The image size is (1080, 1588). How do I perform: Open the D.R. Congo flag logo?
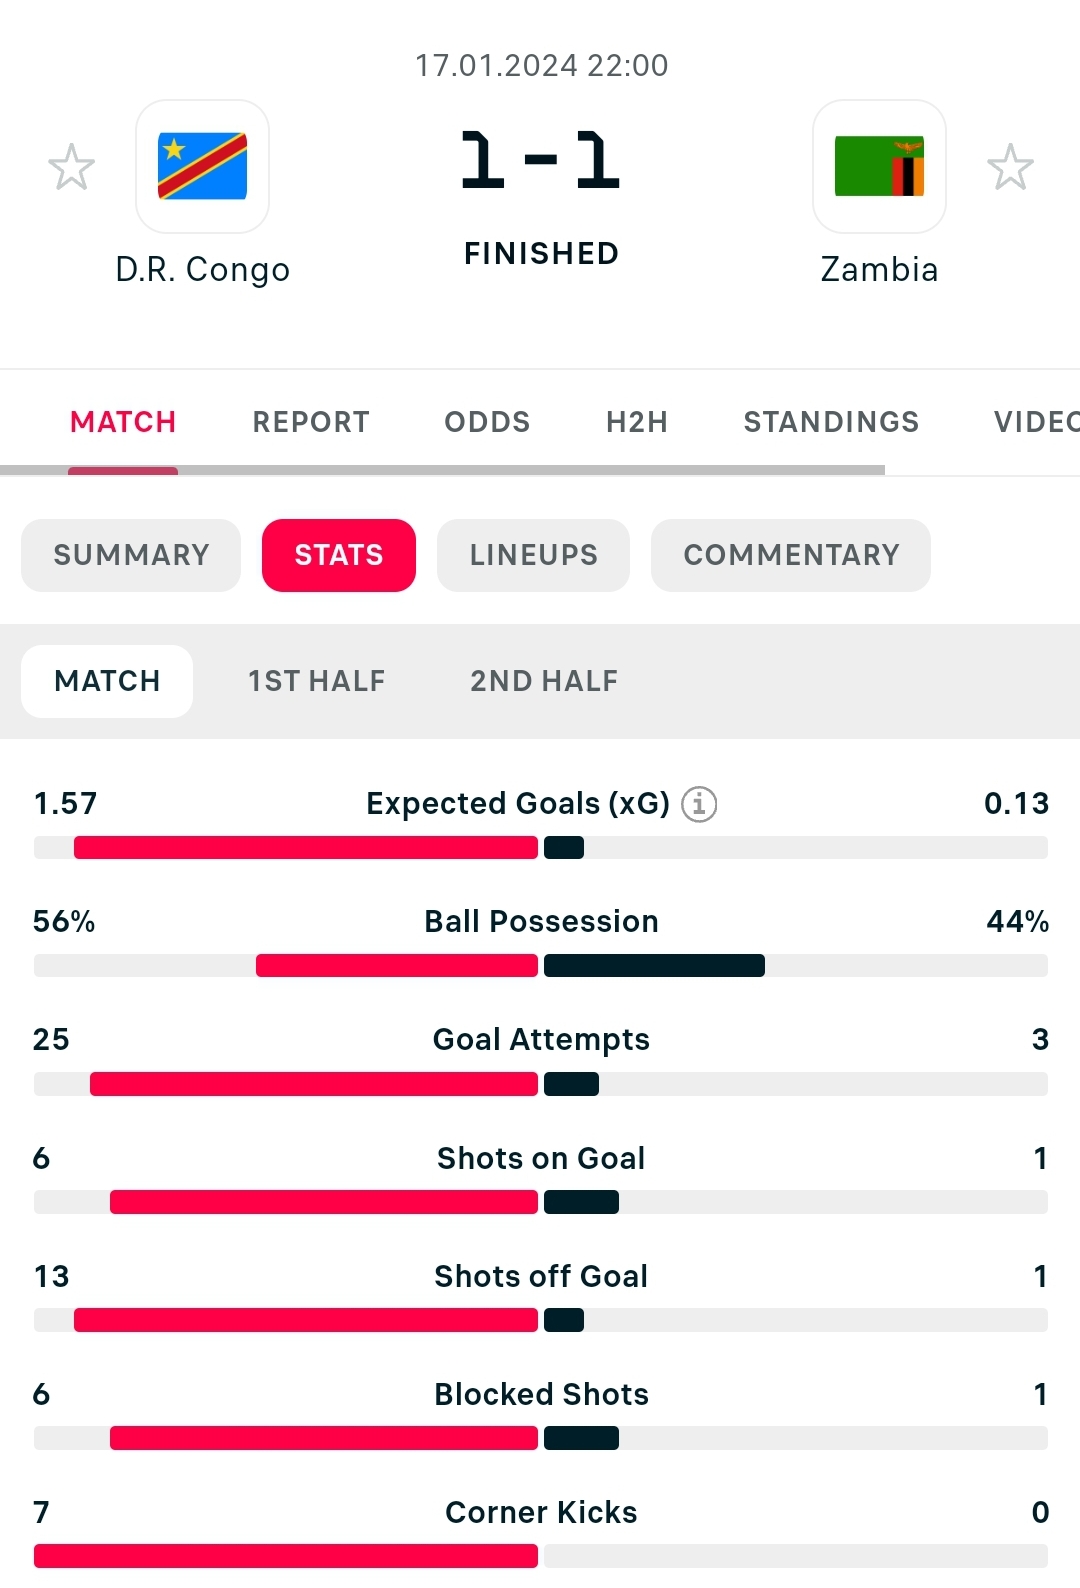[x=203, y=166]
